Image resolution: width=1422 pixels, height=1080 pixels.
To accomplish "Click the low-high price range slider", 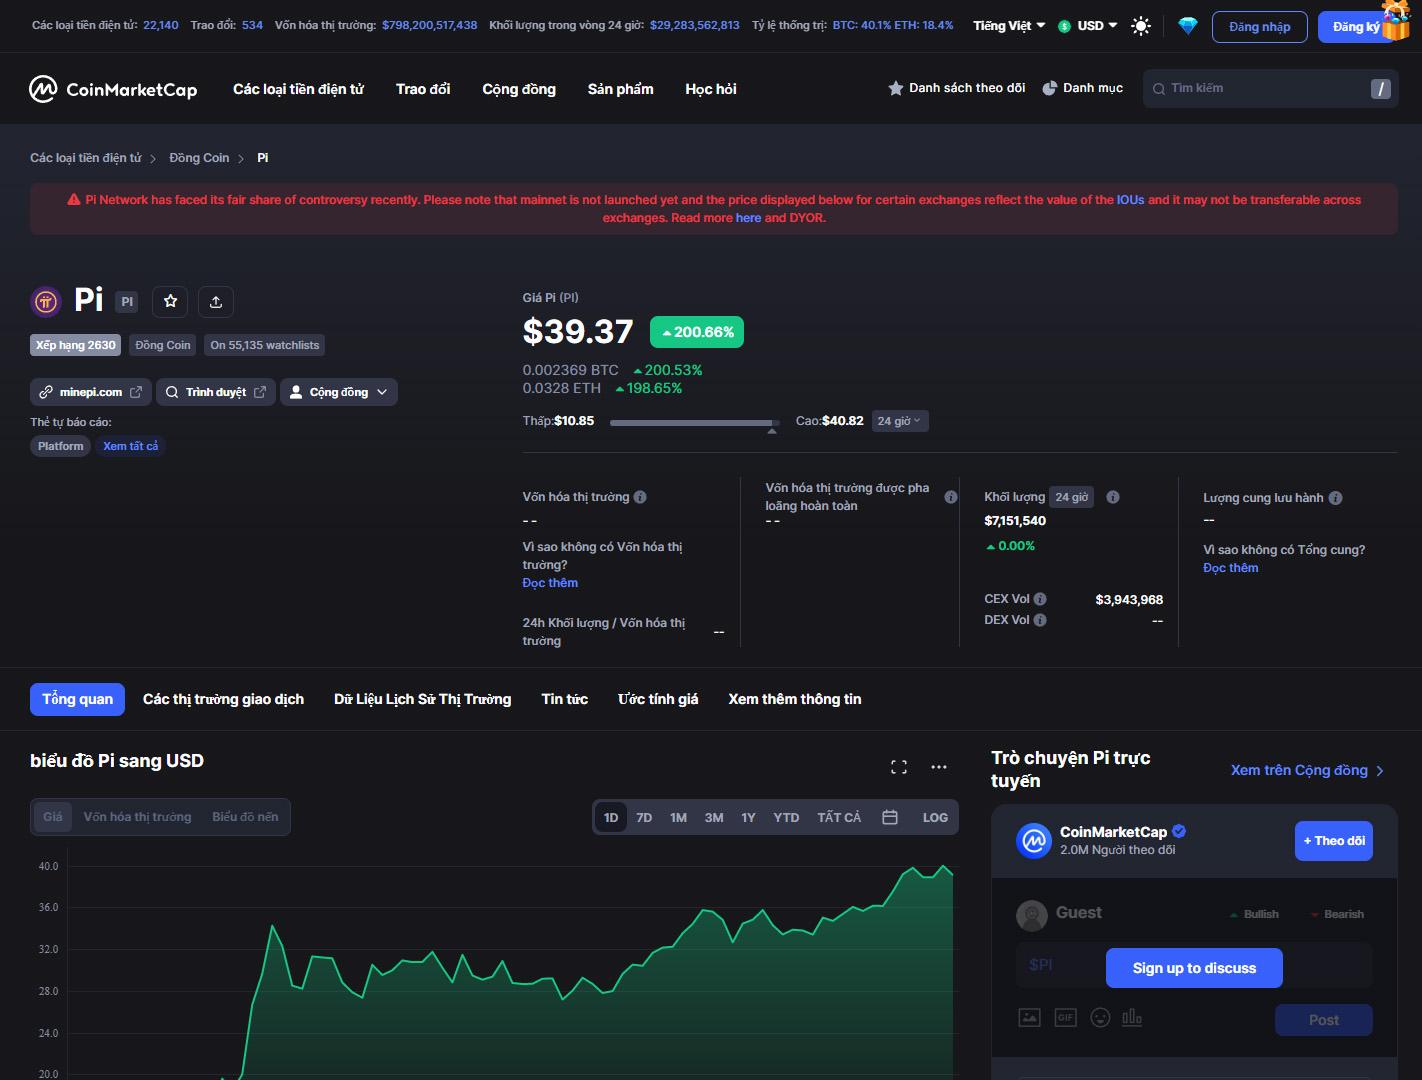I will coord(694,423).
